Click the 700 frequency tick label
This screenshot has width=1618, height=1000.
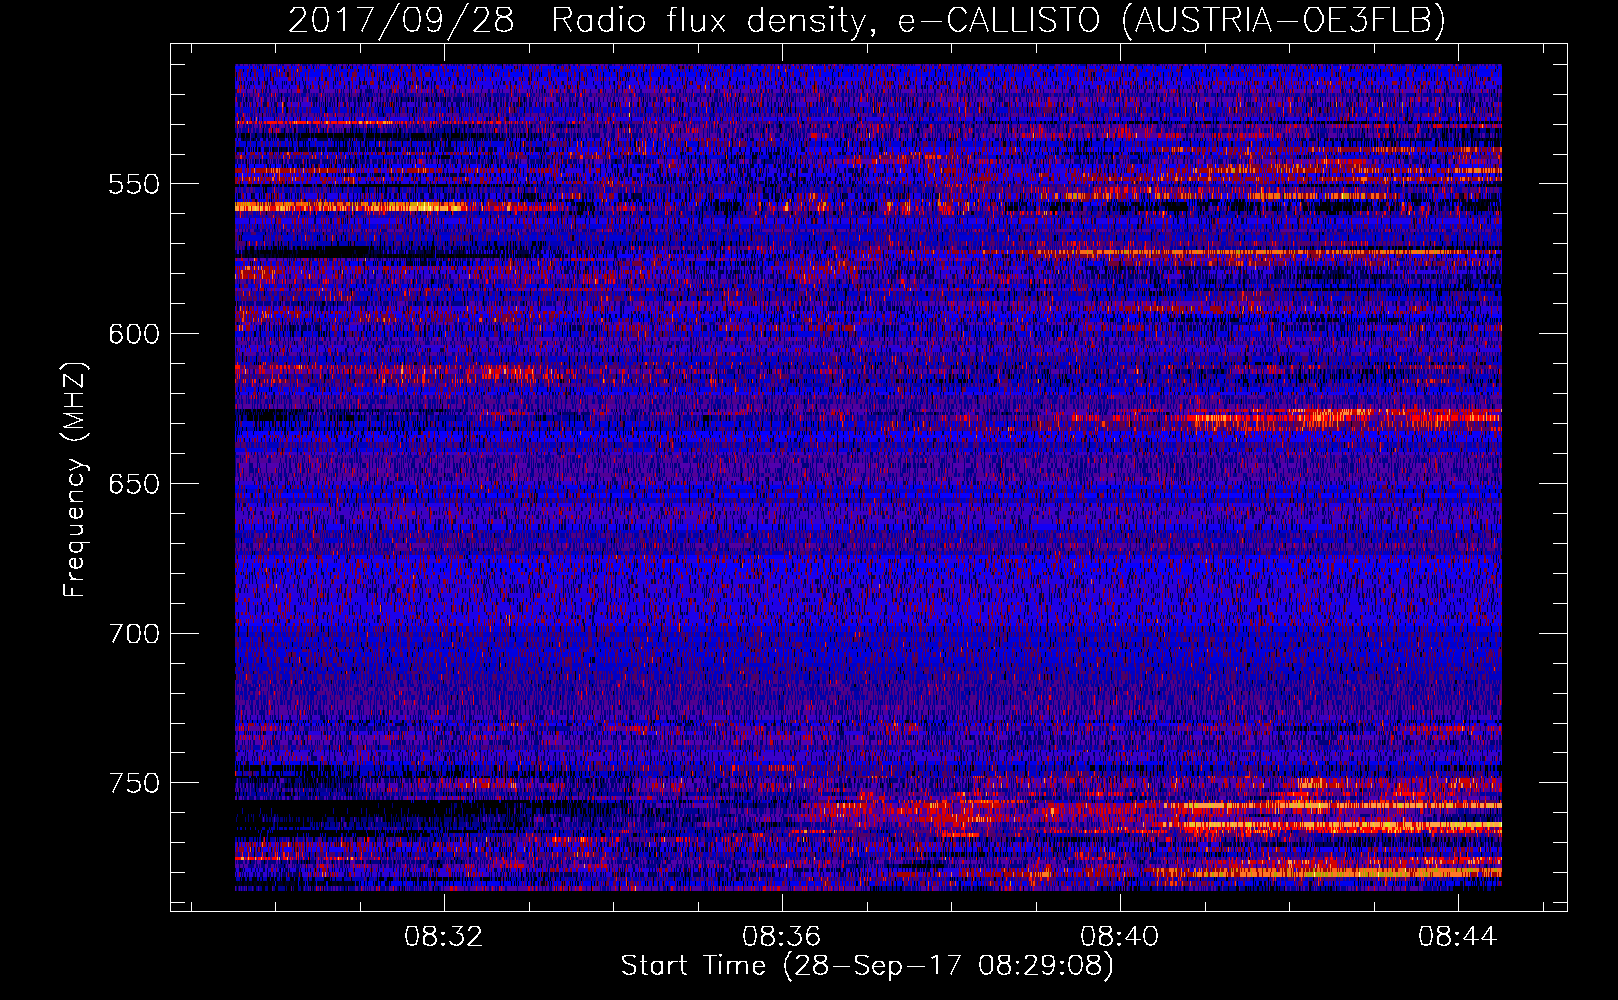tap(134, 634)
